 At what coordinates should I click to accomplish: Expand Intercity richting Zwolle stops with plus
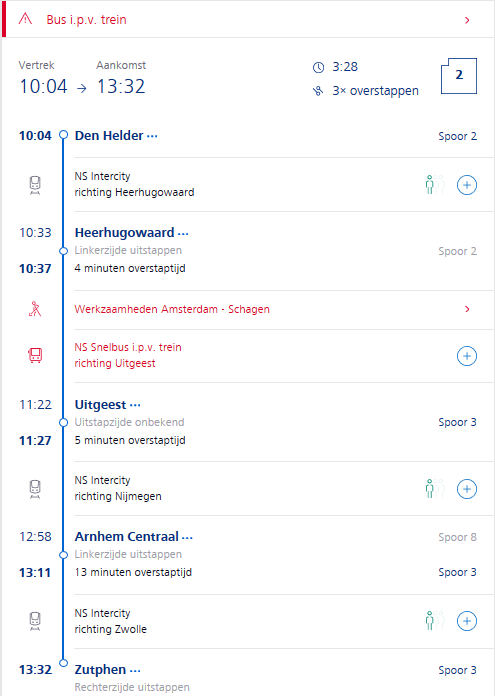coord(467,621)
